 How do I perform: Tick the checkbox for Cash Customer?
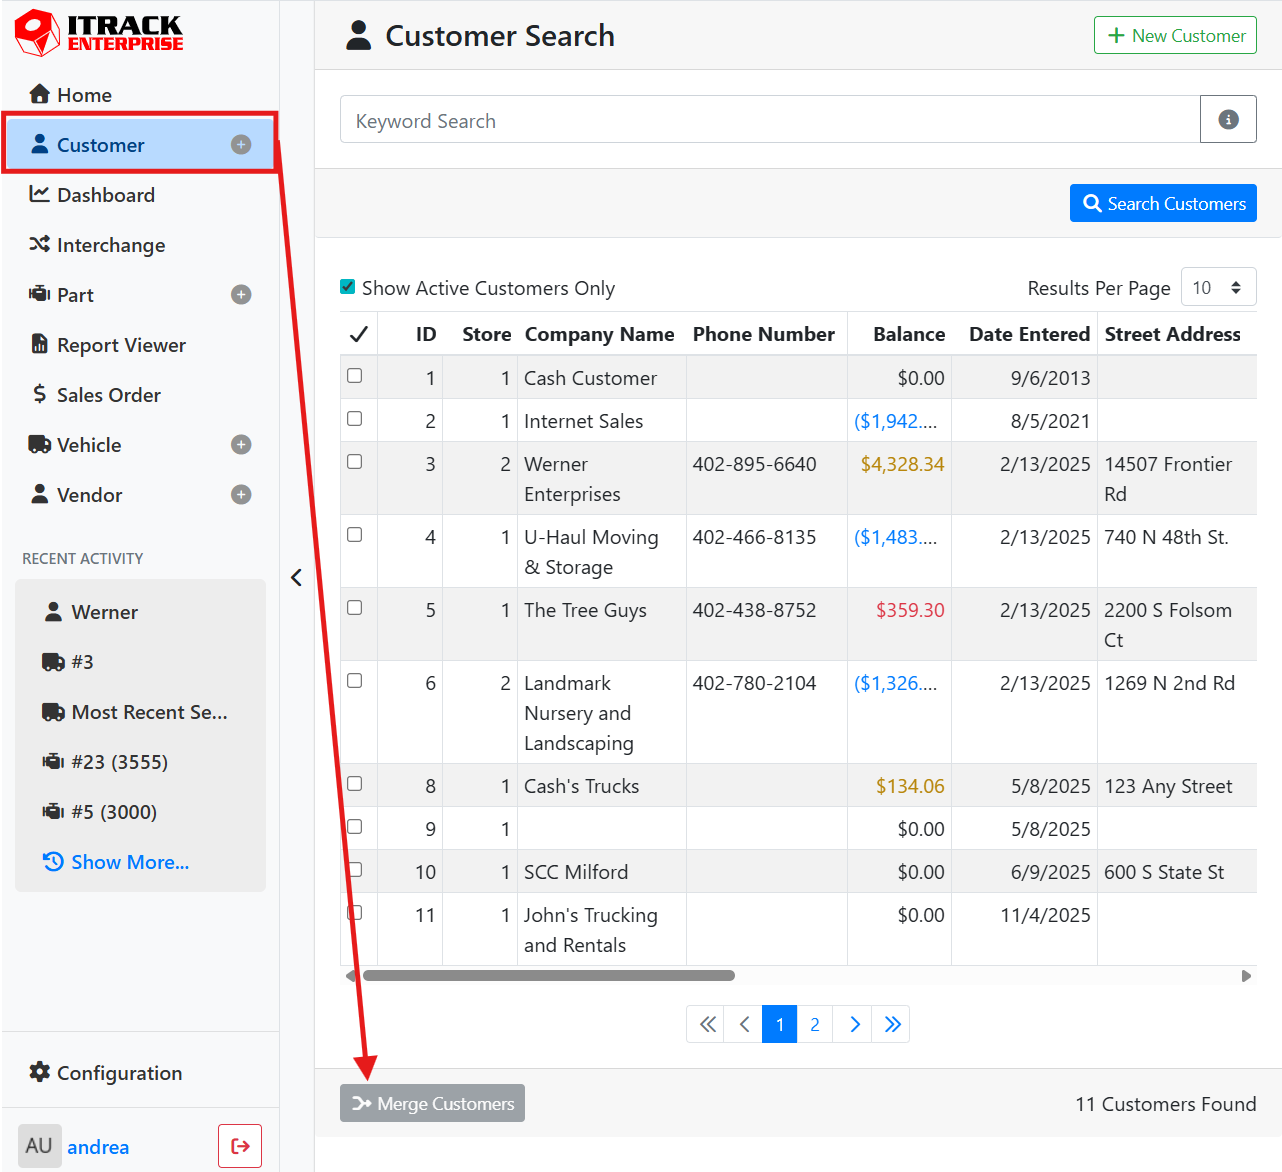355,376
